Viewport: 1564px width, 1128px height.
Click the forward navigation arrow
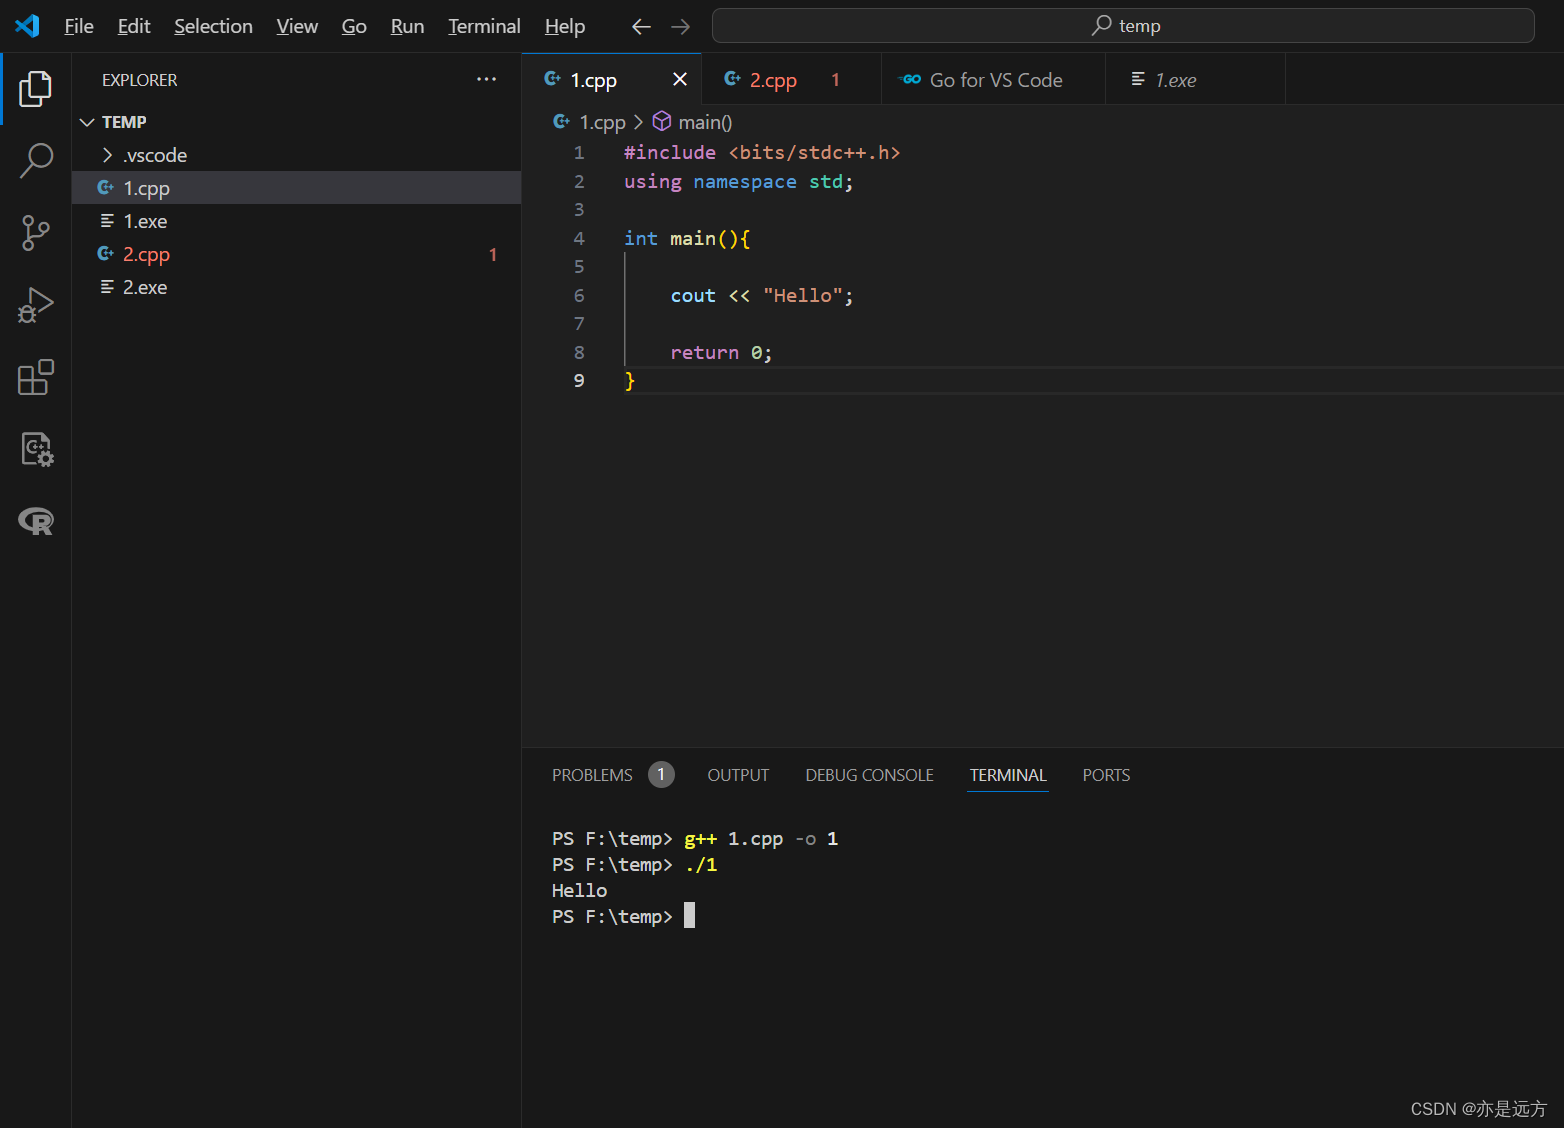click(x=680, y=26)
